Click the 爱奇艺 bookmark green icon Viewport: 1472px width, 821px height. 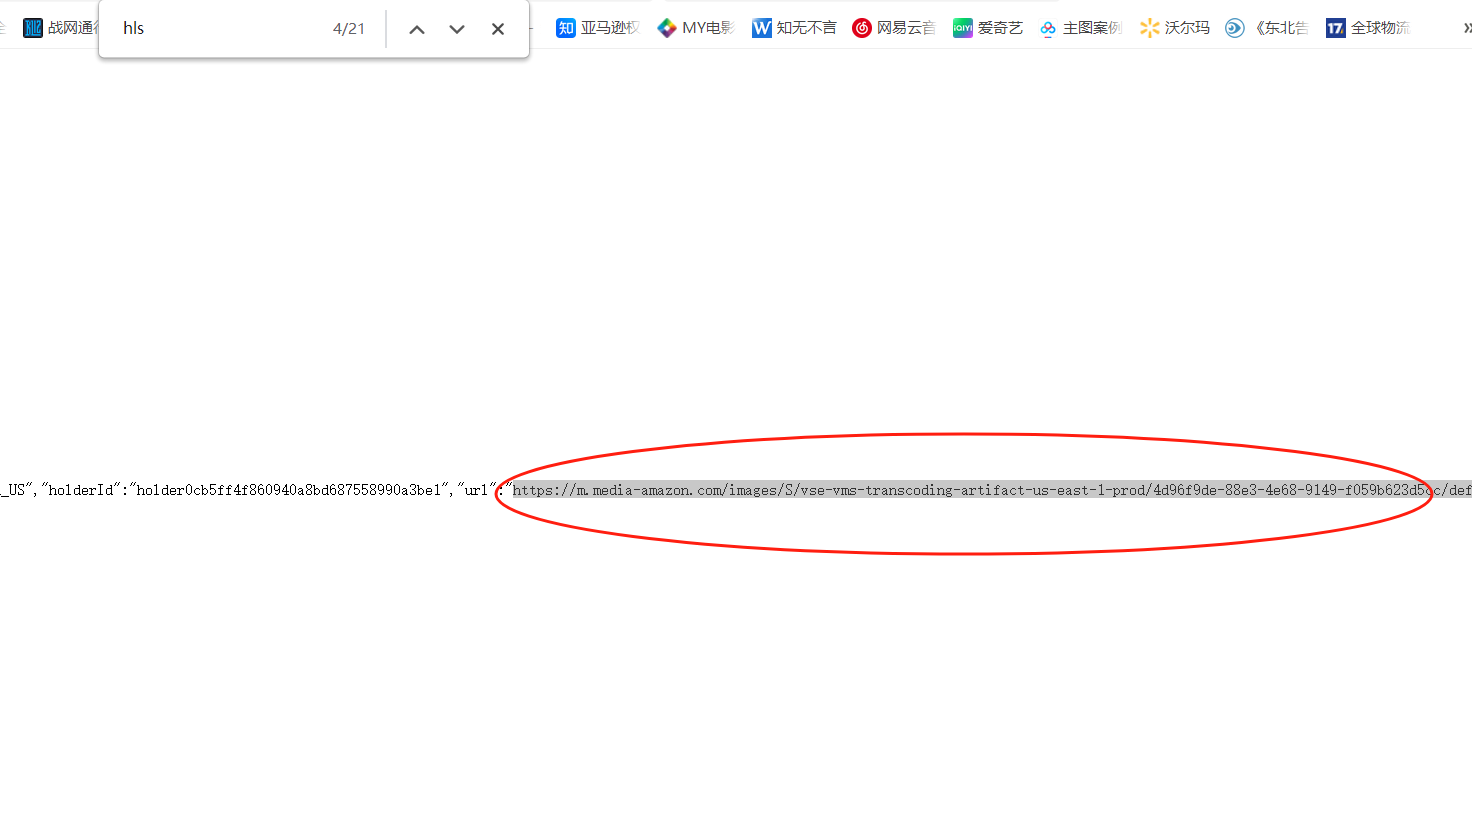[x=963, y=28]
